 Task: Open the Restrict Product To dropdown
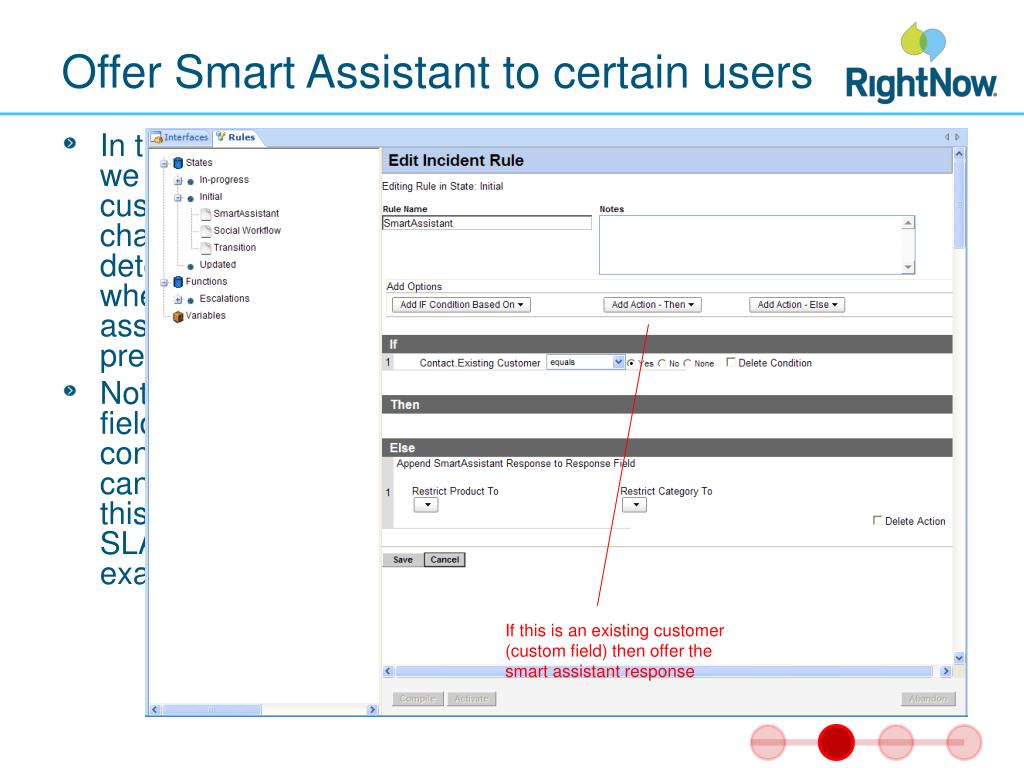pos(426,505)
